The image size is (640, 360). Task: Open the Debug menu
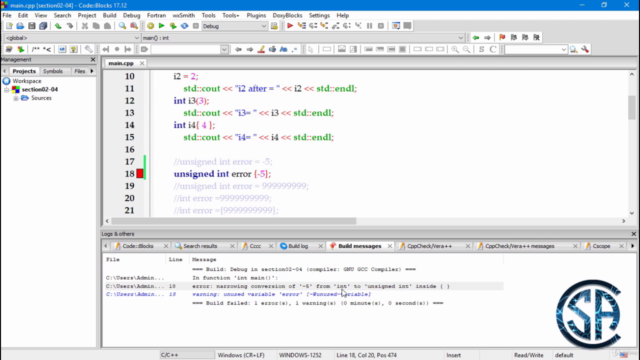(131, 15)
